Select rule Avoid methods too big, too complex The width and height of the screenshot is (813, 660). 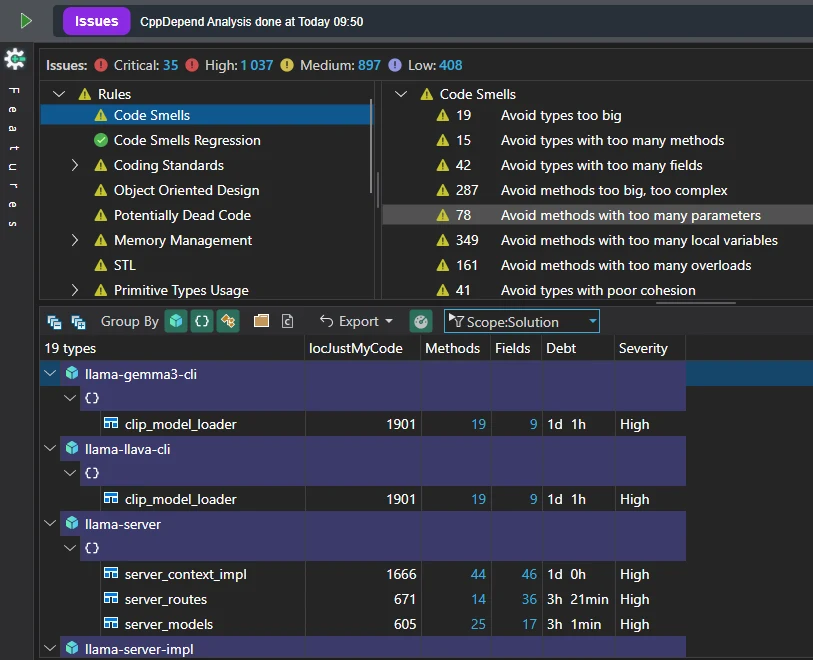[x=614, y=190]
